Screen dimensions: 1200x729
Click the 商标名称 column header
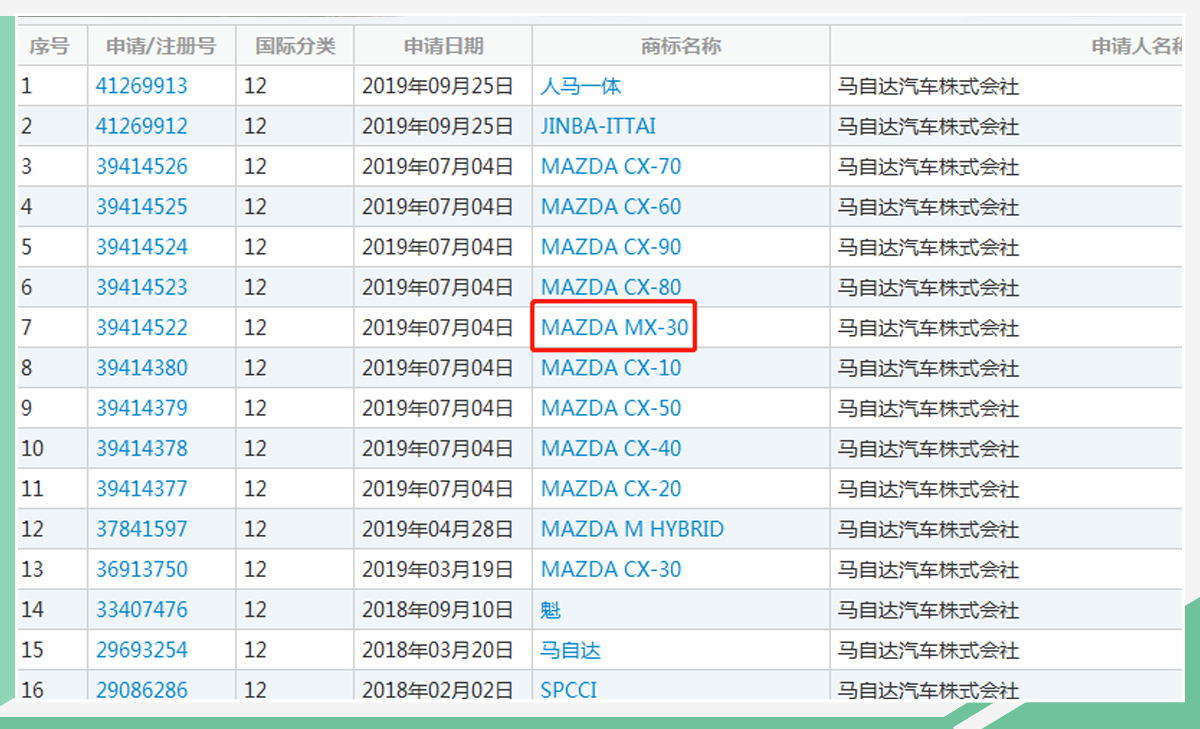click(x=681, y=46)
